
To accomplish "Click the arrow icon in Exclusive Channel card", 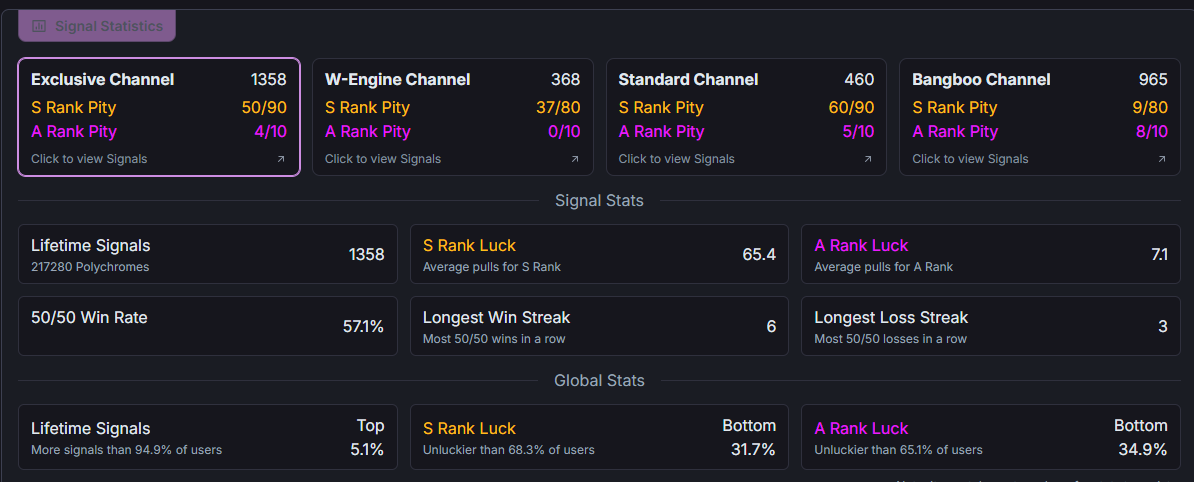I will (x=281, y=159).
